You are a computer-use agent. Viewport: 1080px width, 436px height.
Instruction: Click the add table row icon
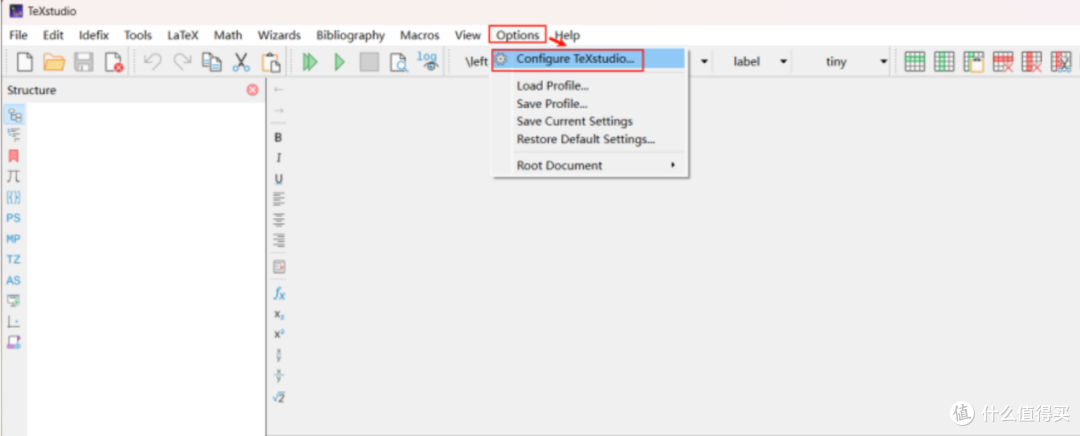(x=914, y=62)
